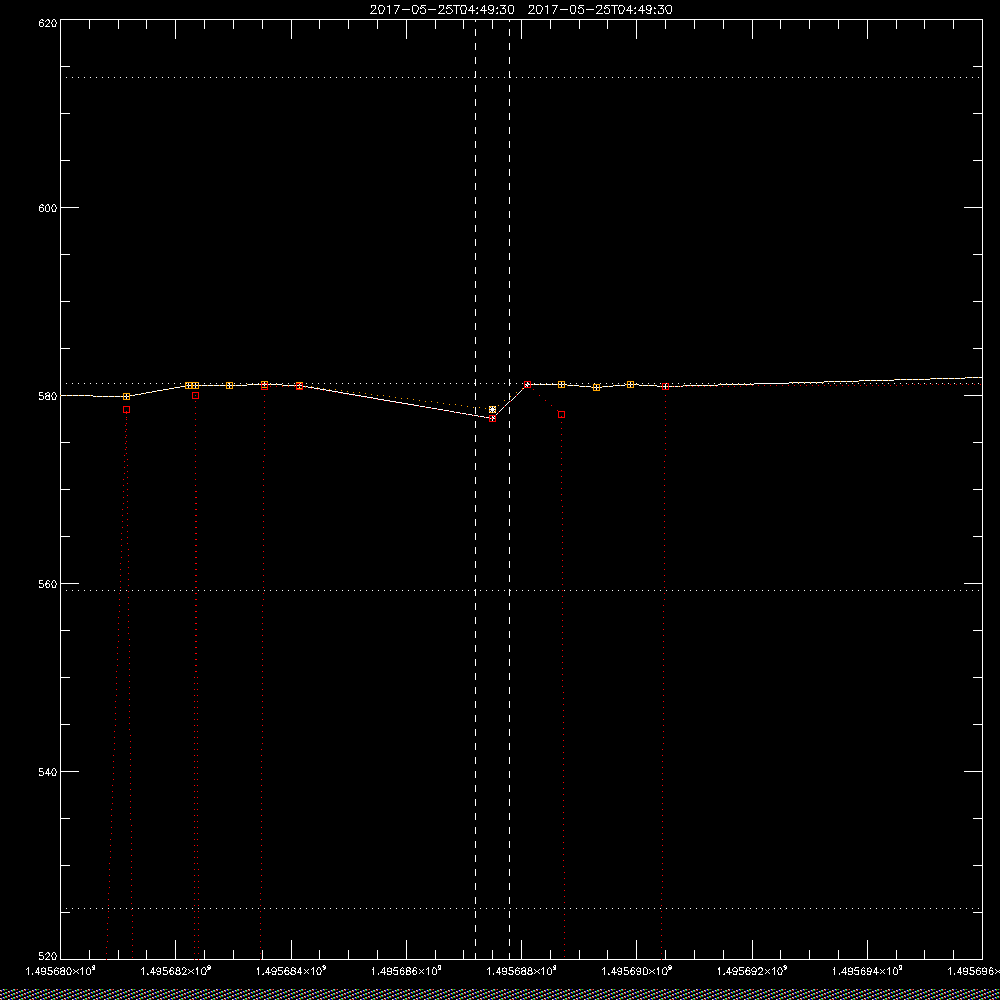Click the y-axis label 540
1000x1000 pixels.
(x=49, y=772)
